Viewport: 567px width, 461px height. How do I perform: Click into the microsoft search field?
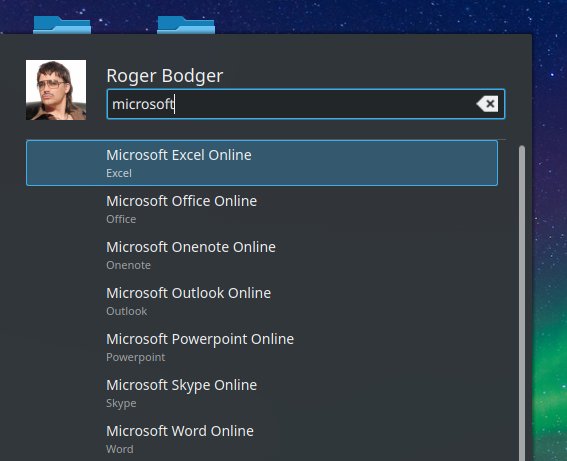(x=306, y=104)
